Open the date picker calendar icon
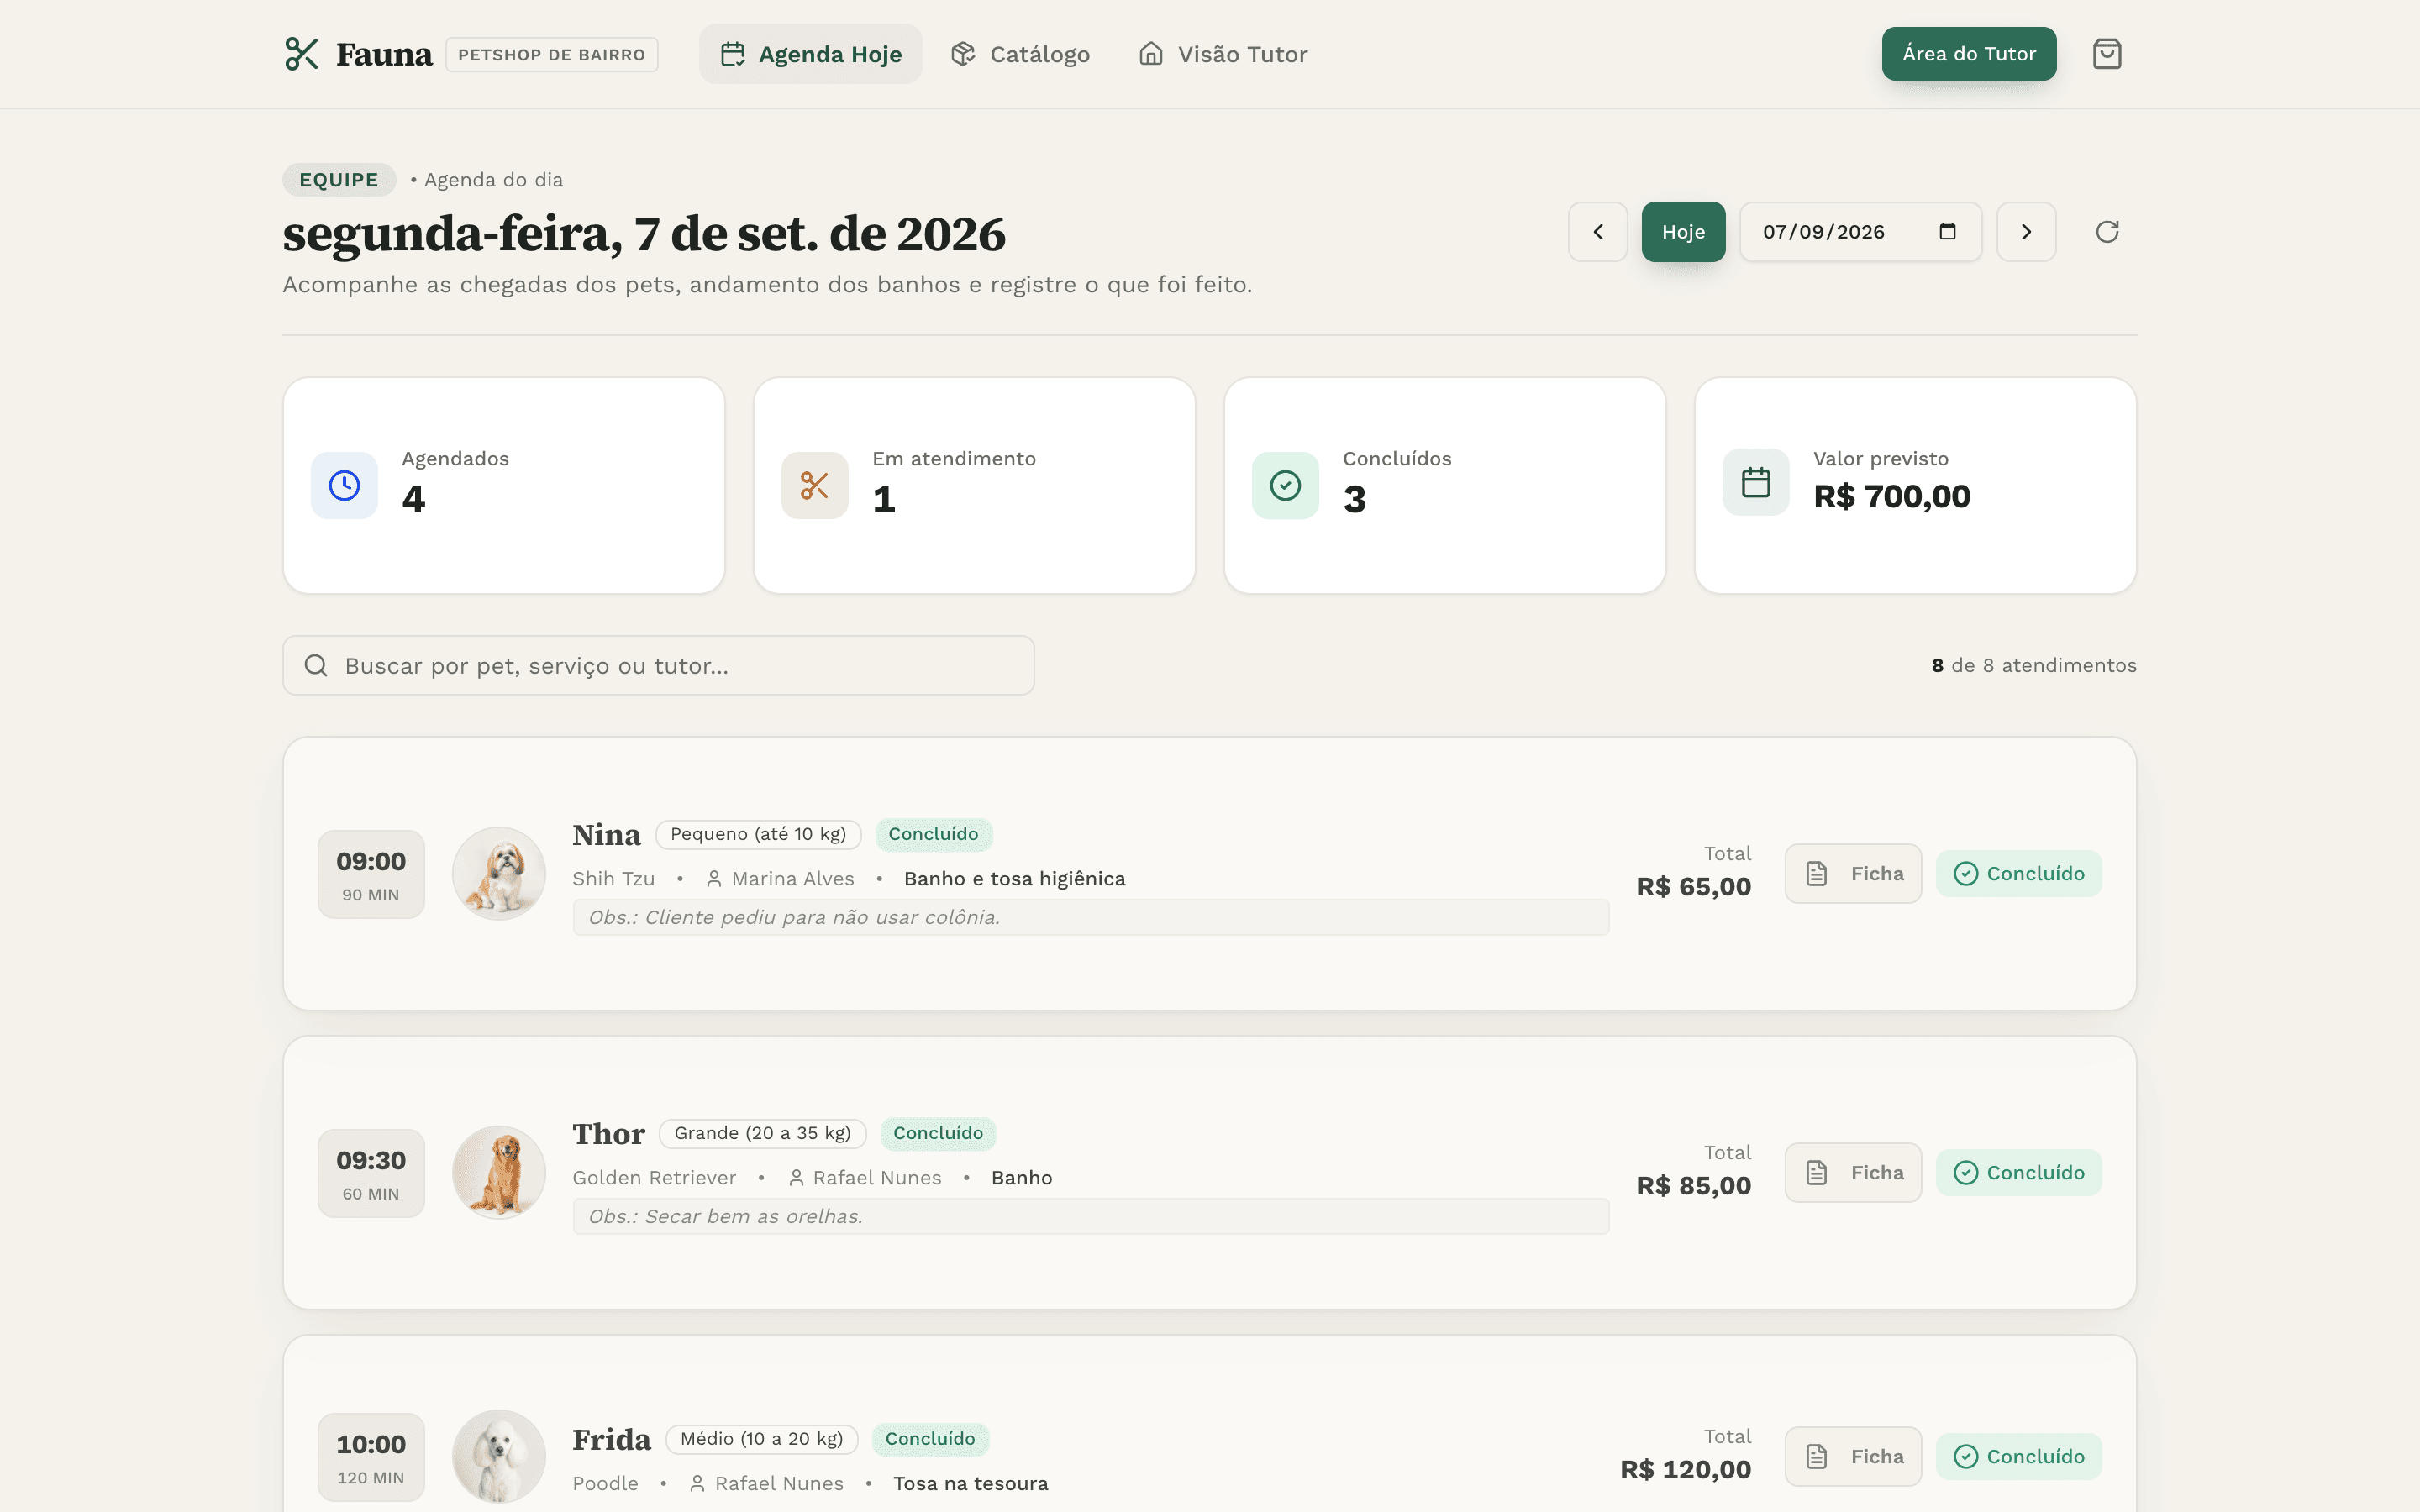Screen dimensions: 2420x1512 coord(1947,232)
